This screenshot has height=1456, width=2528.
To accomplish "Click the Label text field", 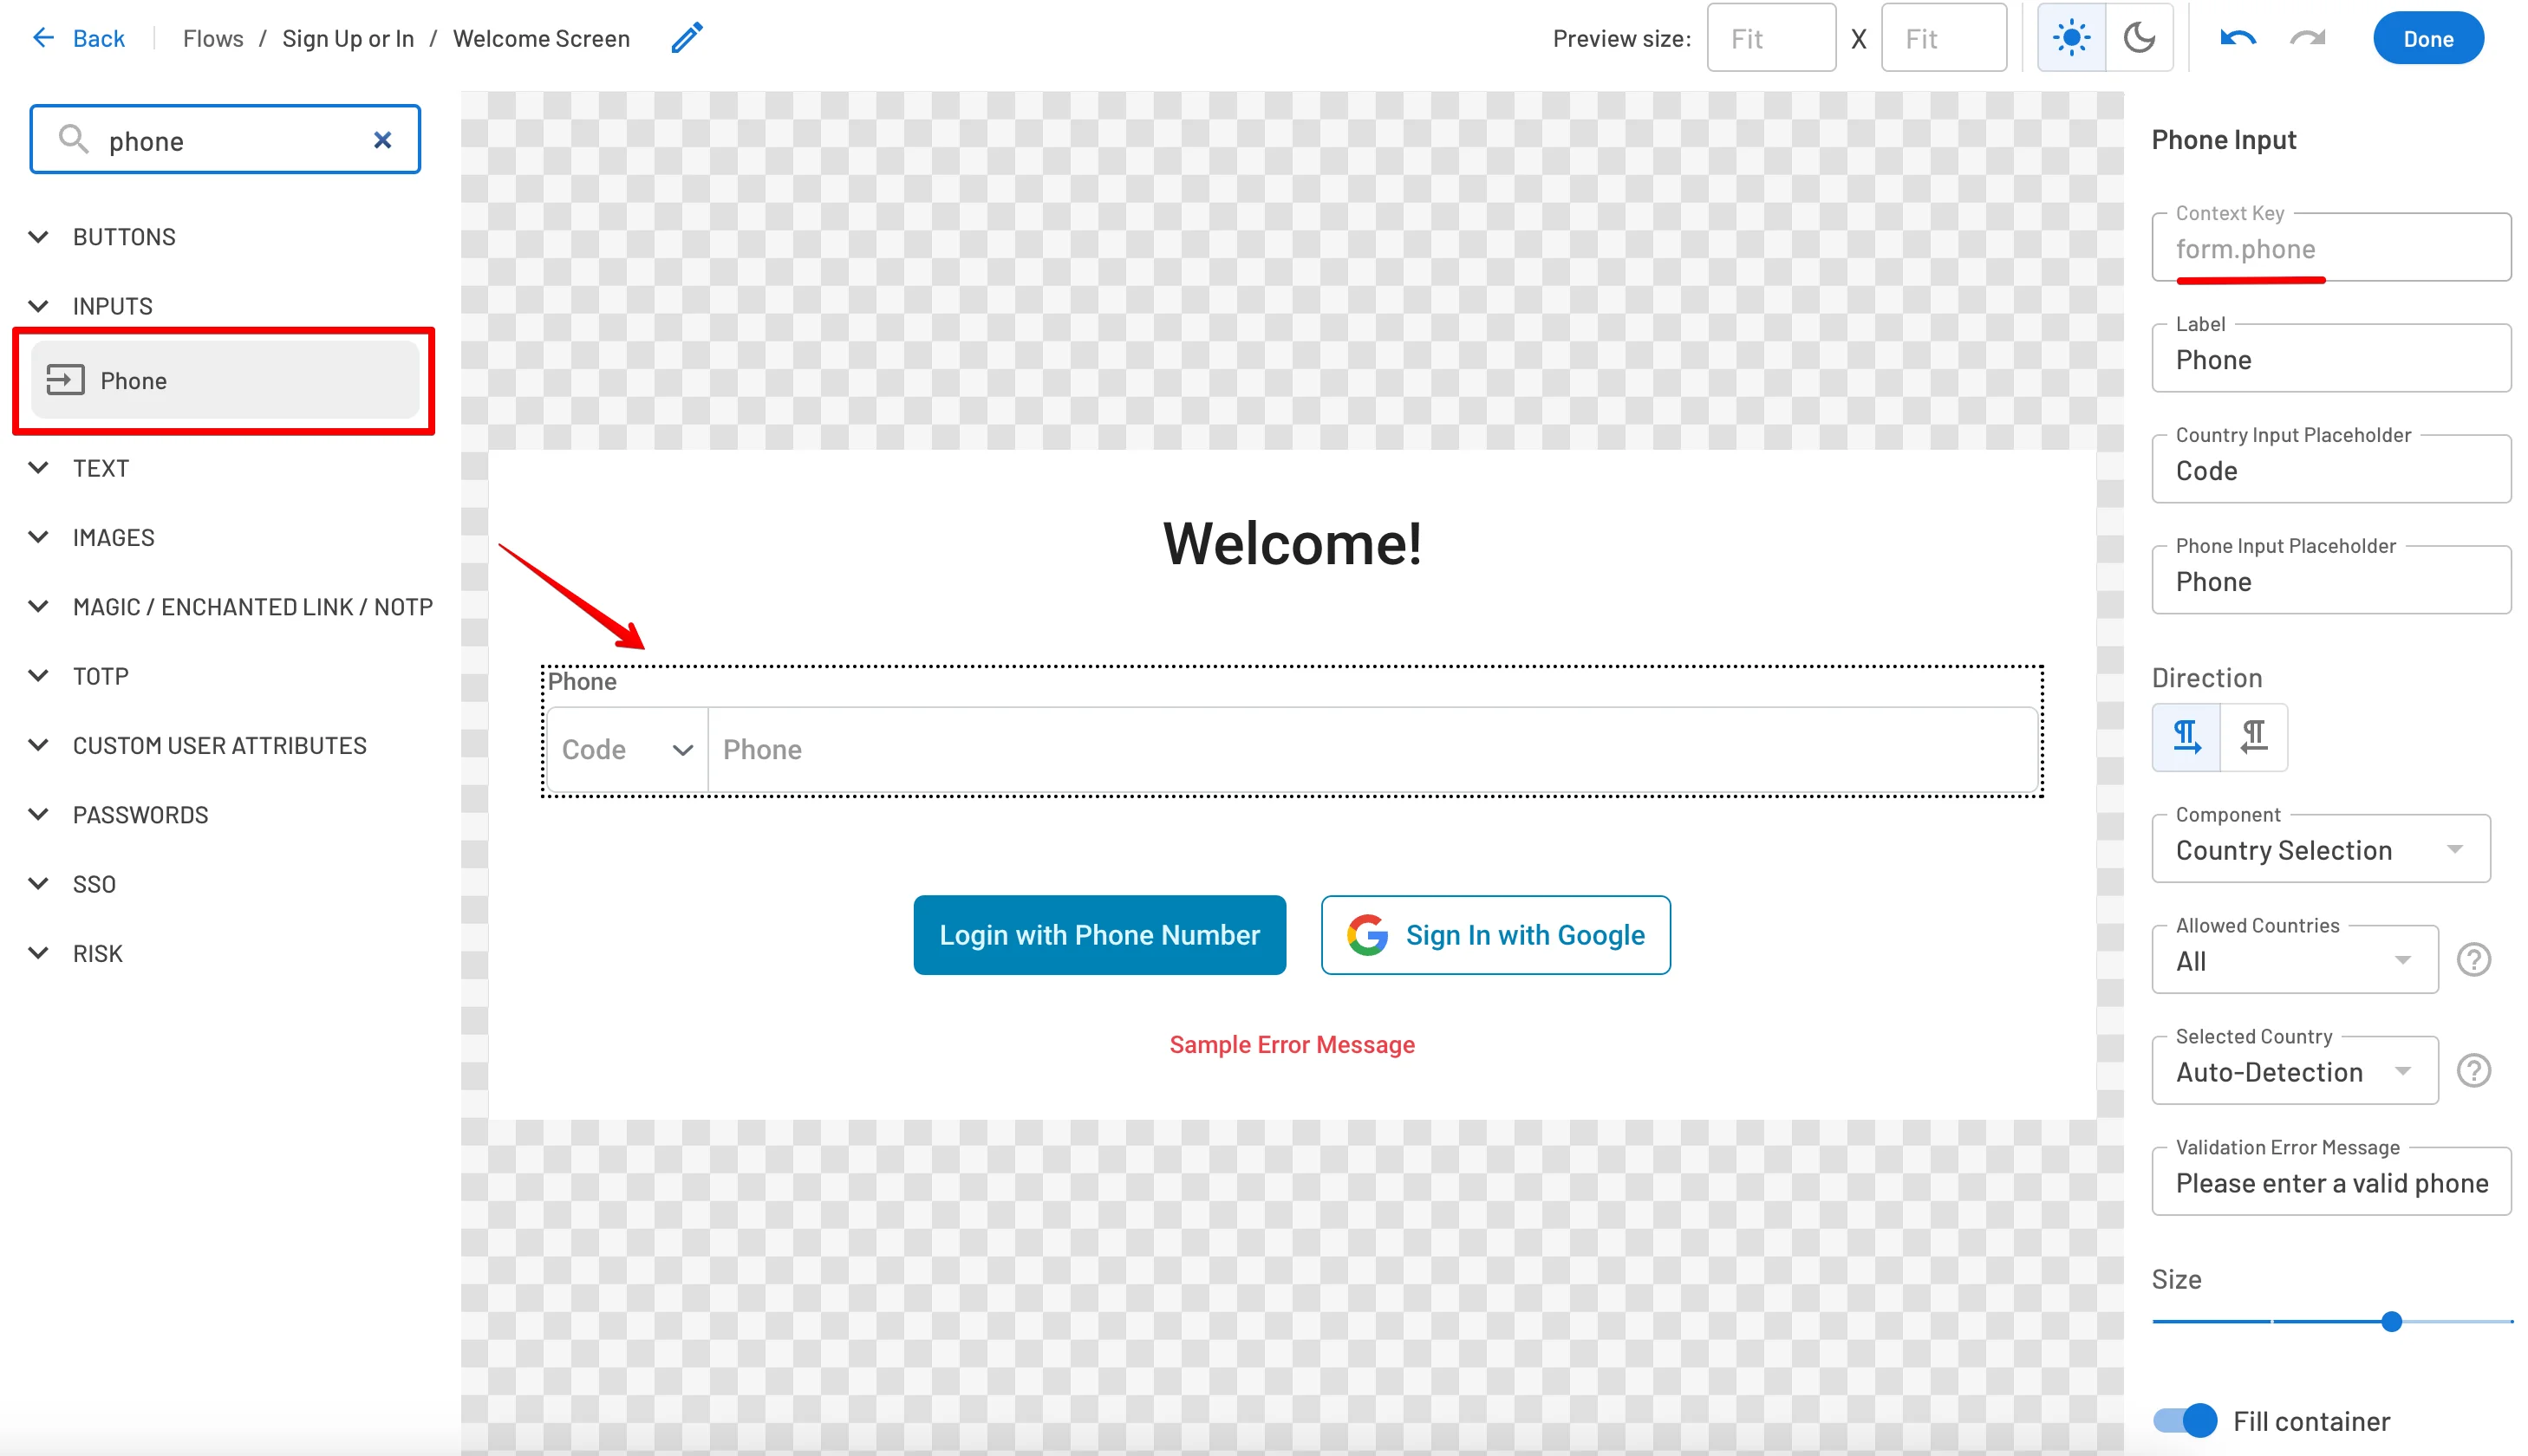I will click(2330, 360).
